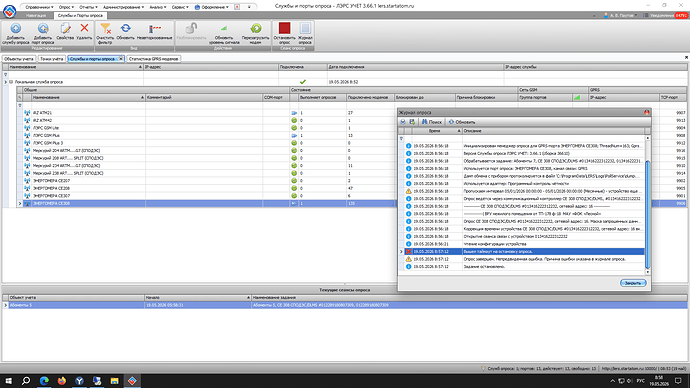Open File Explorer from the taskbar
The width and height of the screenshot is (690, 388).
(x=114, y=381)
